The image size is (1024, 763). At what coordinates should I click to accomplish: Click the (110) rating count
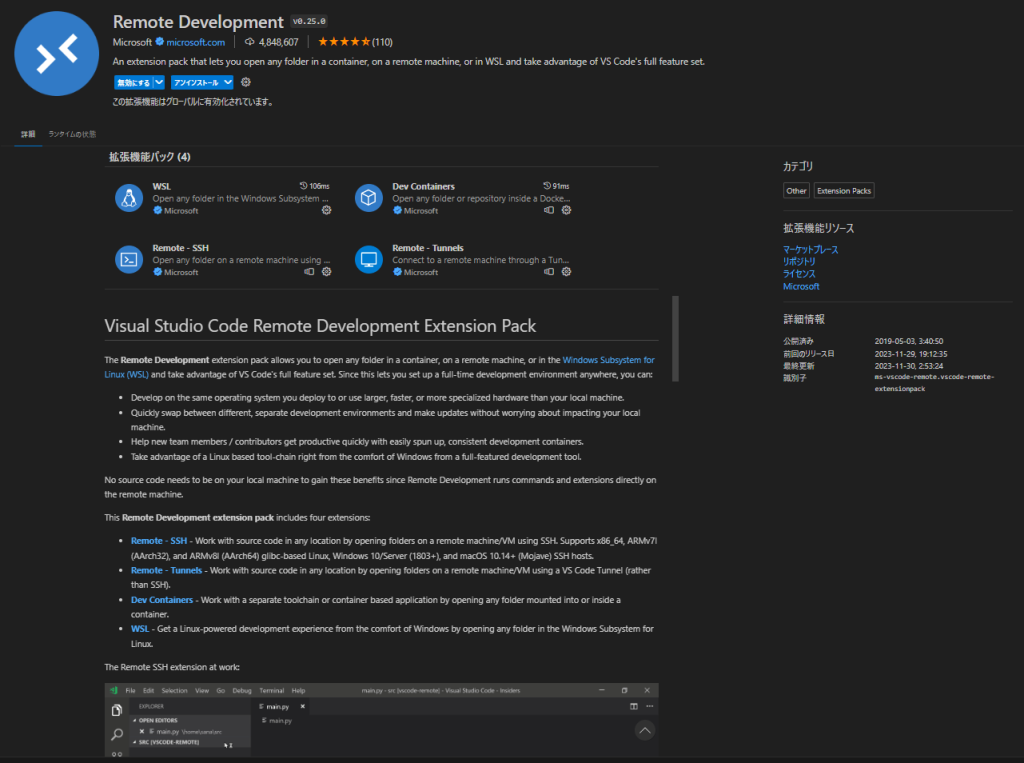point(382,42)
